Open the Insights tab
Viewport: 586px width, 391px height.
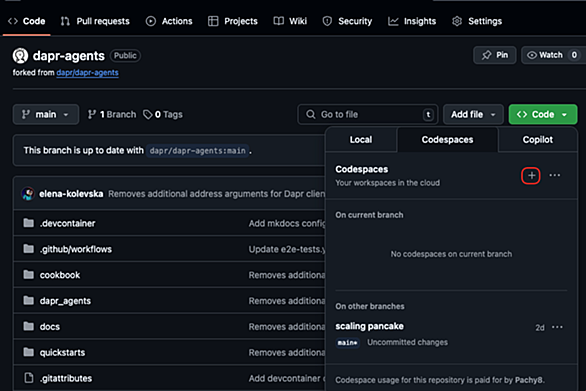point(412,21)
